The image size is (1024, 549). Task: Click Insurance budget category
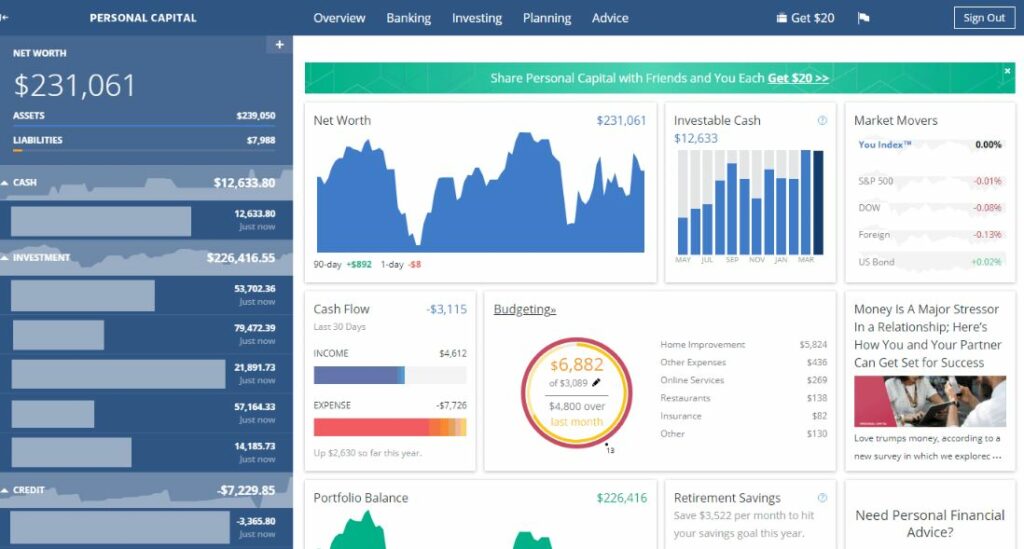point(743,416)
